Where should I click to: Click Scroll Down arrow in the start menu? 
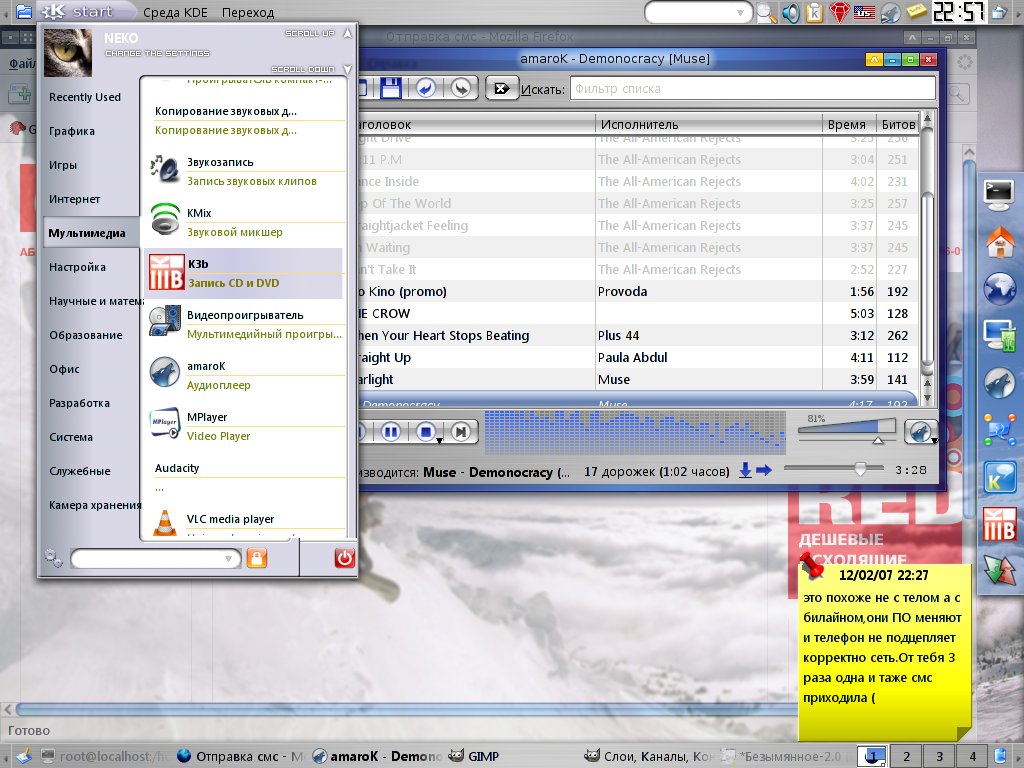[347, 69]
